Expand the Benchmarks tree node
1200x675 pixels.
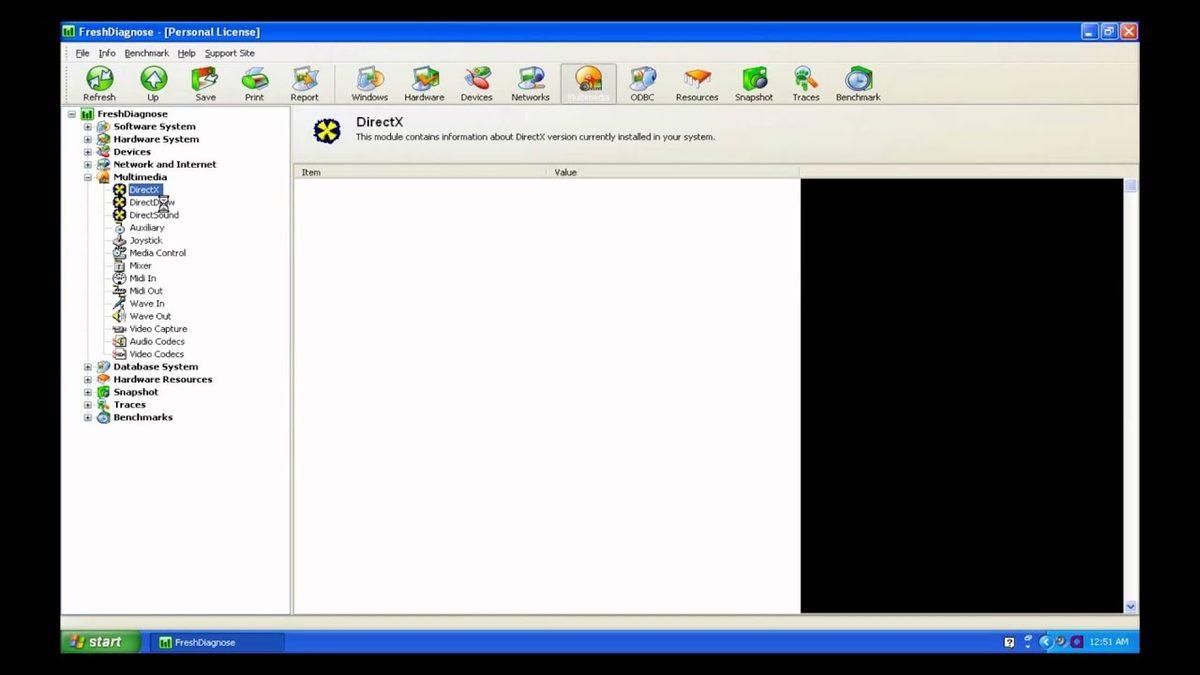(x=88, y=417)
